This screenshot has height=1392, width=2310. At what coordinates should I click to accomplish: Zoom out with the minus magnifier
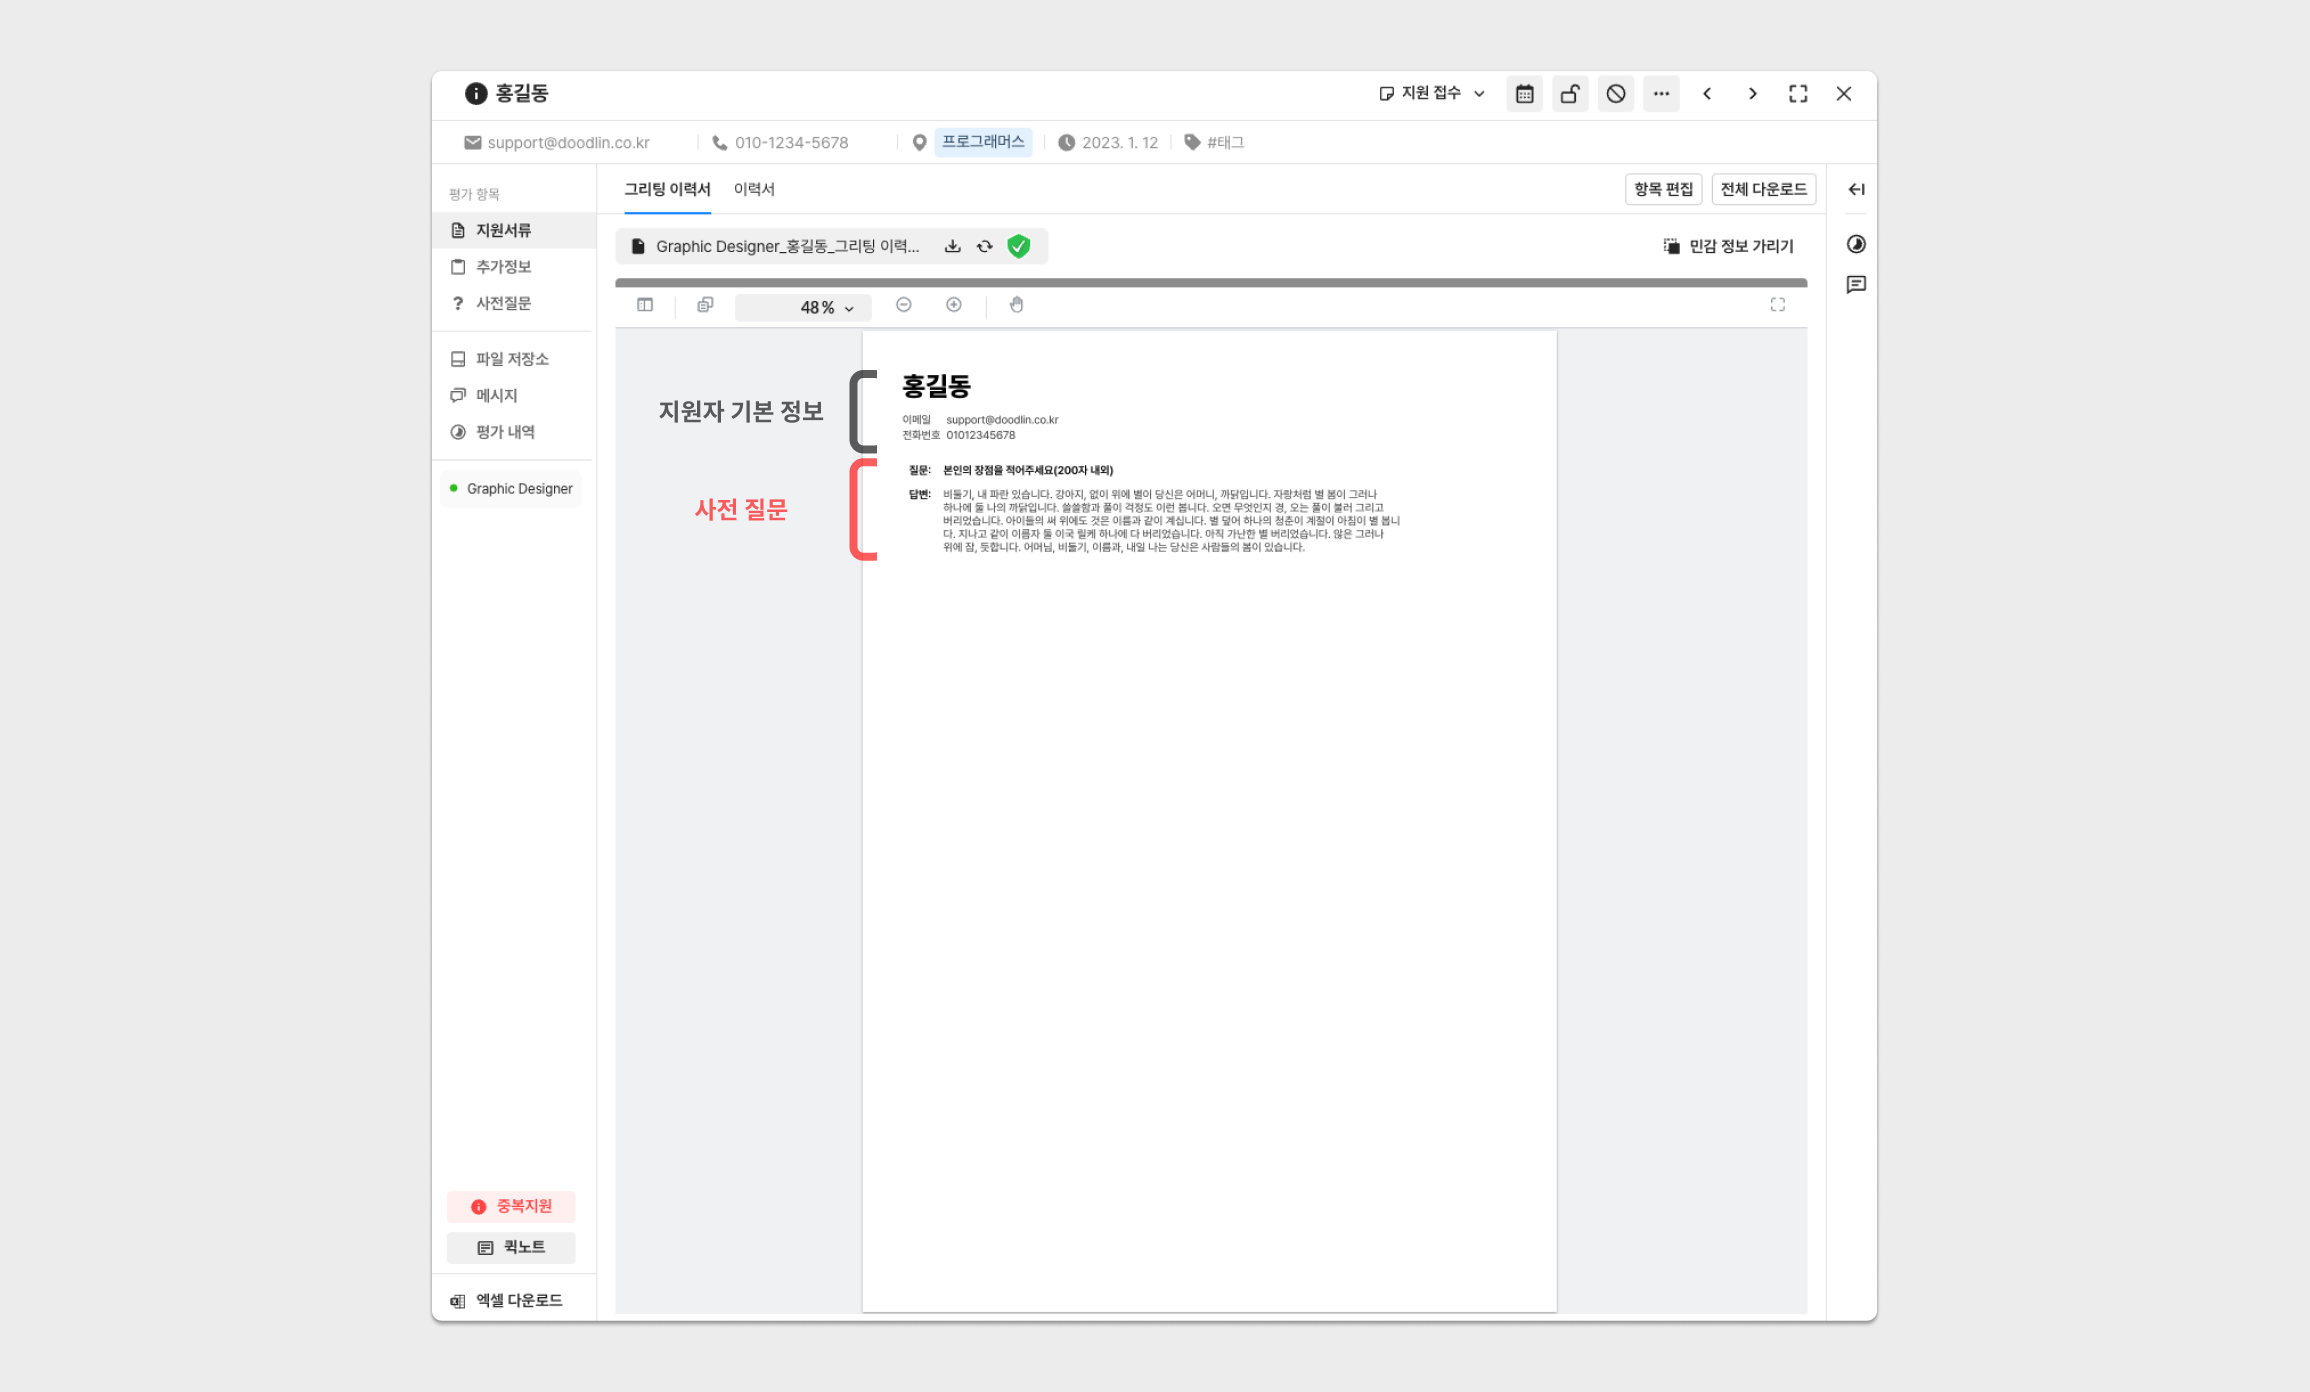[904, 305]
